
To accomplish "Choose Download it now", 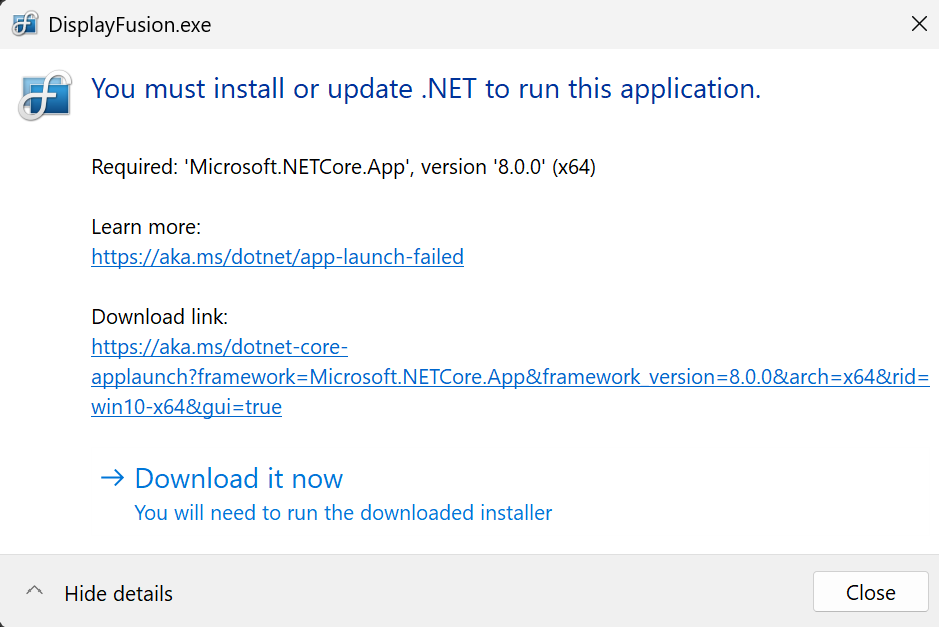I will pos(238,479).
